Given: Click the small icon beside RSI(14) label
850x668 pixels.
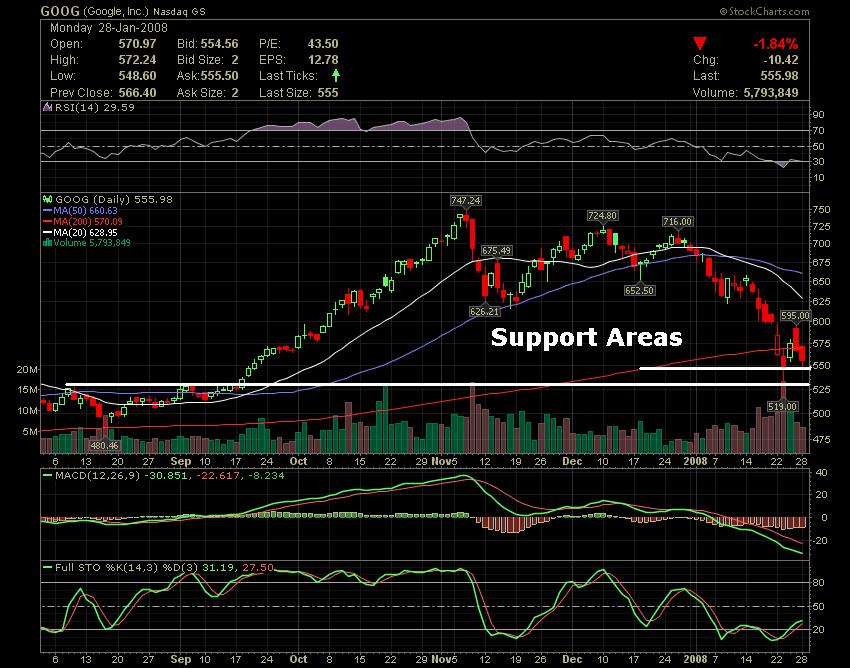Looking at the screenshot, I should coord(47,107).
